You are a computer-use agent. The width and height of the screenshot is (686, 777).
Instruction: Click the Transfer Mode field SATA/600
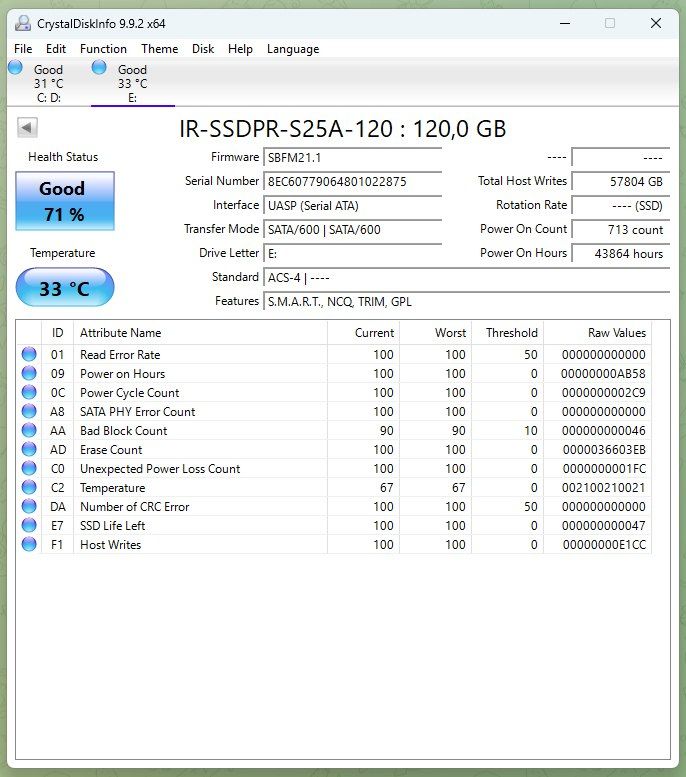click(352, 229)
